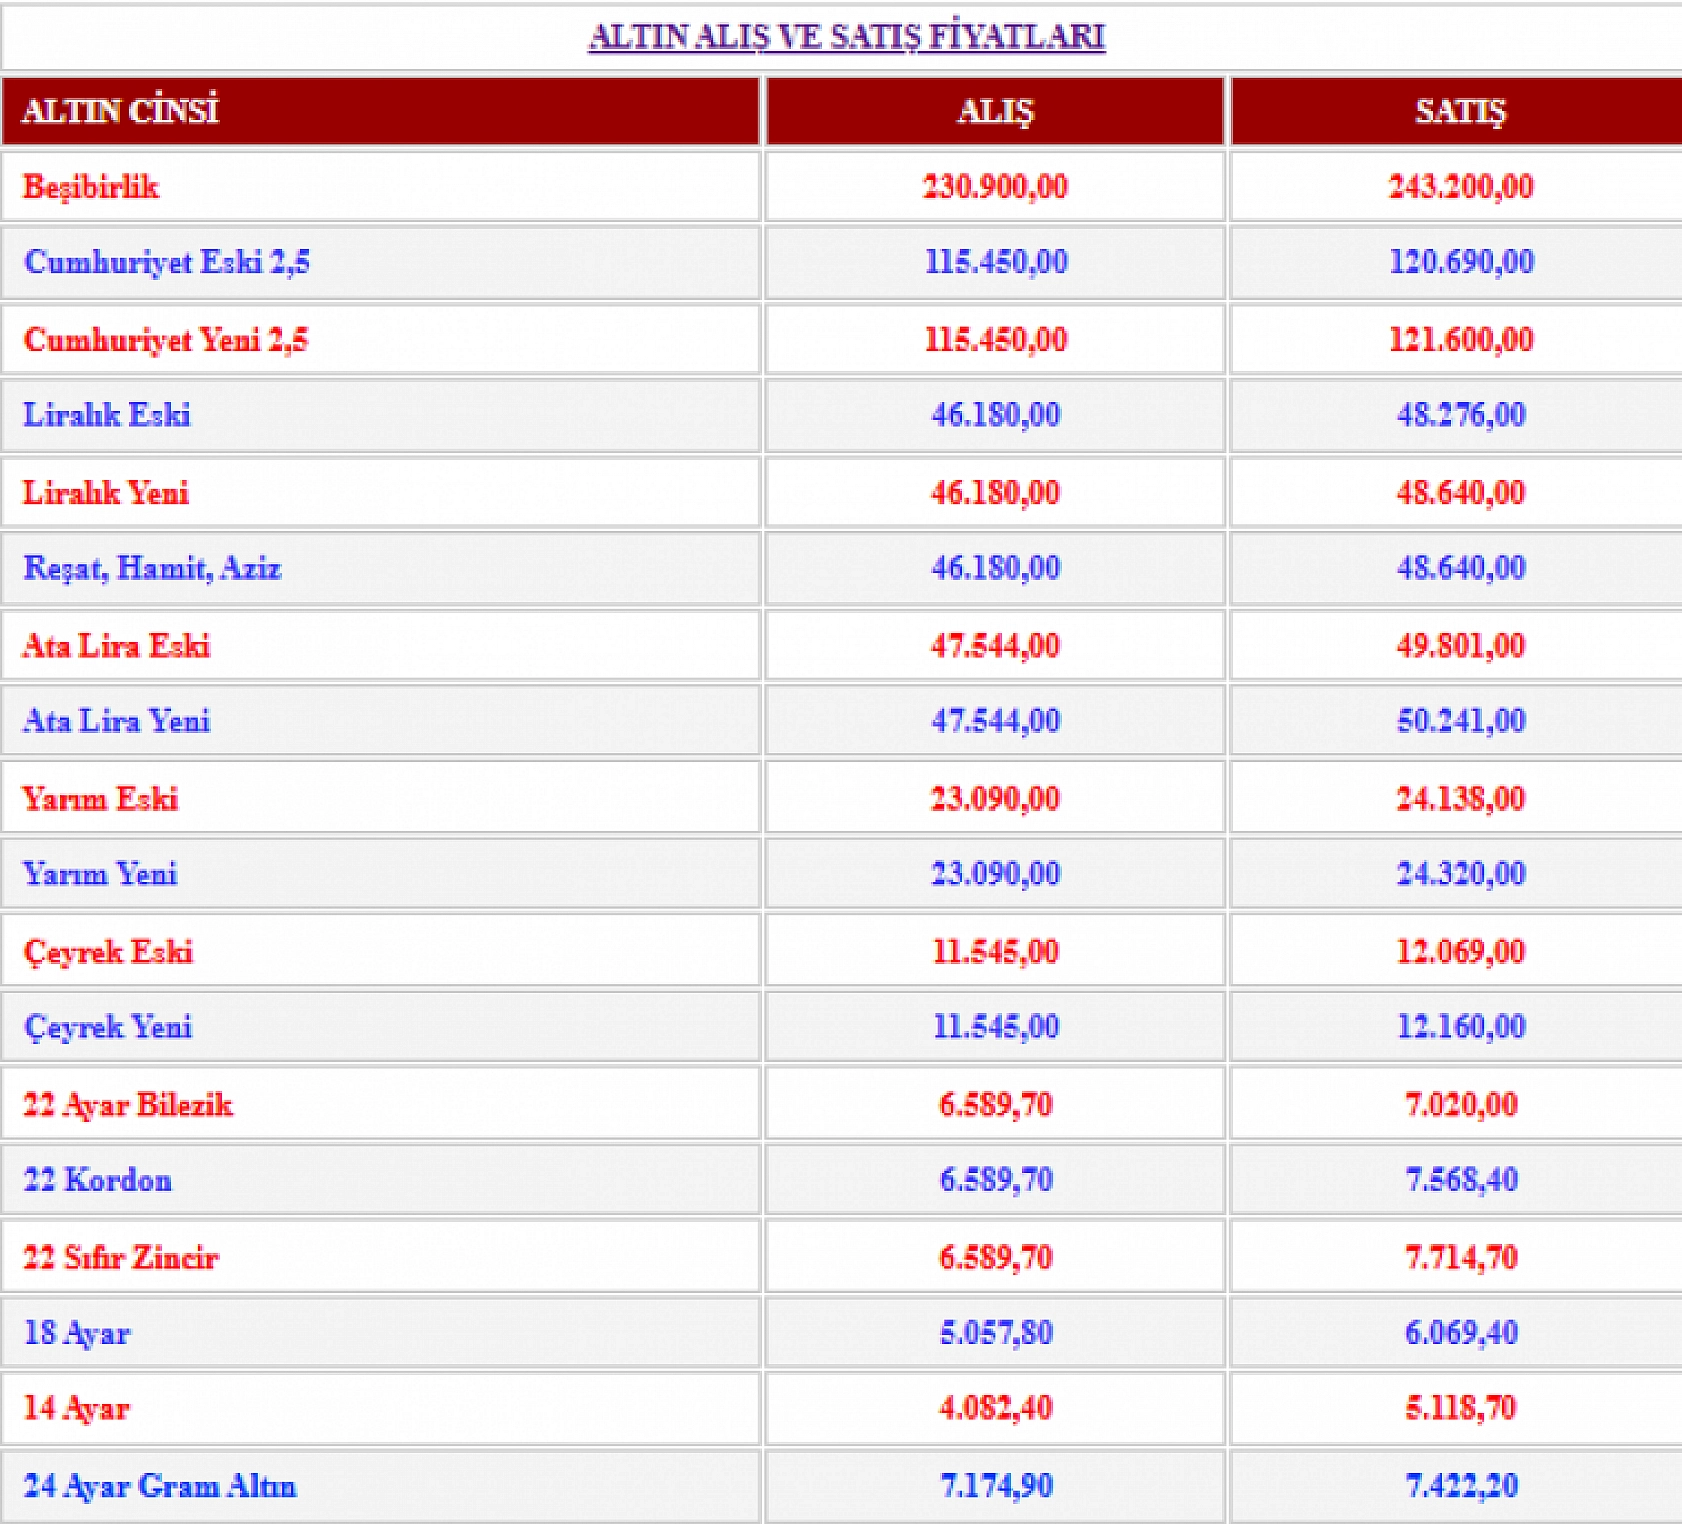
Task: Click Cumhuriyet Yeni 2,5 selling price 121.600,00
Action: (1460, 340)
